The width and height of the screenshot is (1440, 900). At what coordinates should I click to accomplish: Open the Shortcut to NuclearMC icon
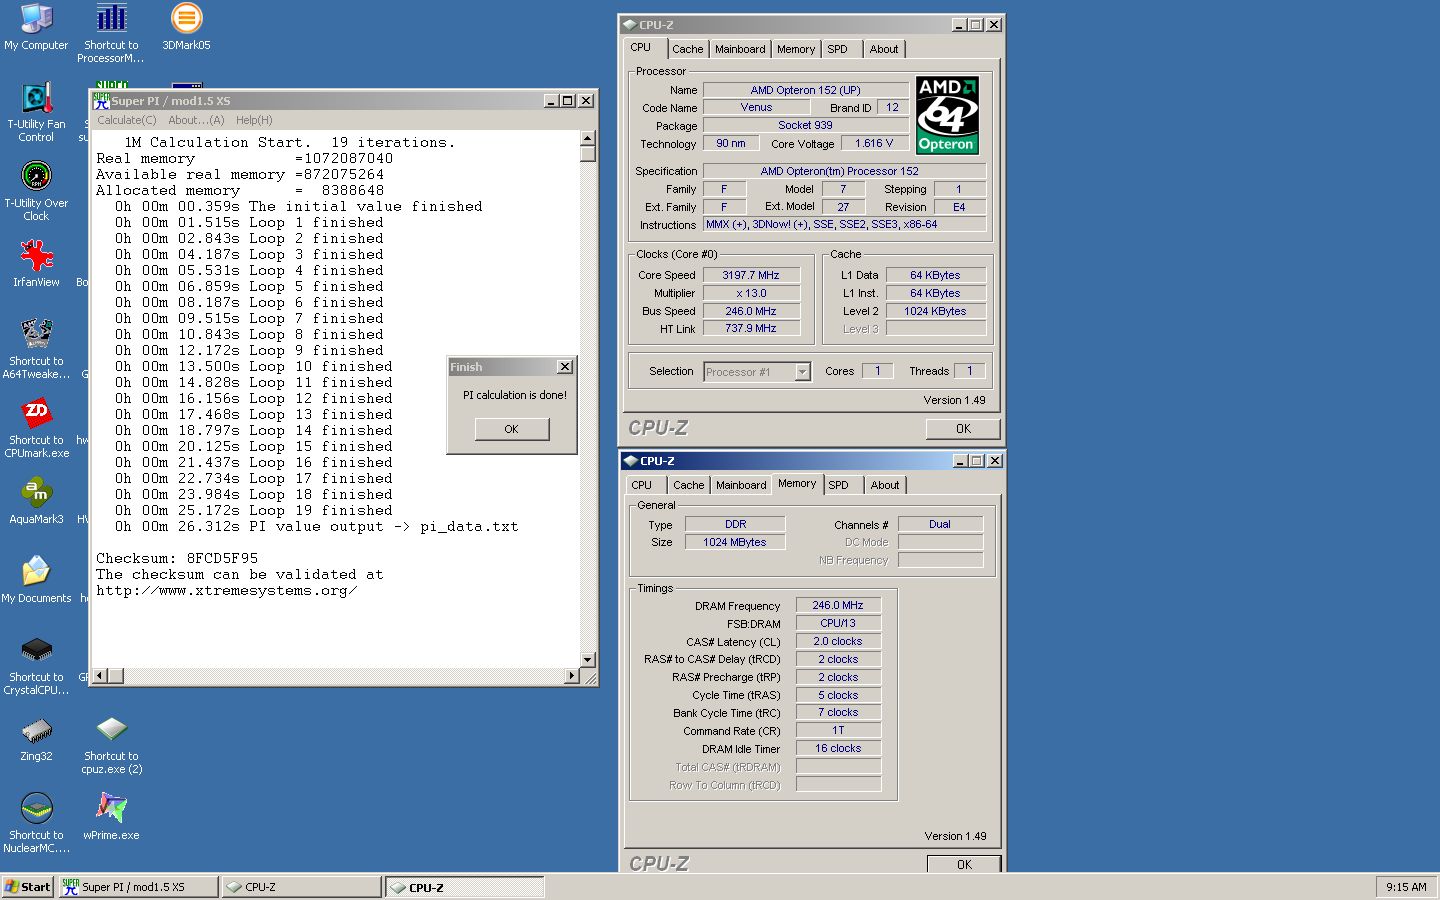[36, 823]
